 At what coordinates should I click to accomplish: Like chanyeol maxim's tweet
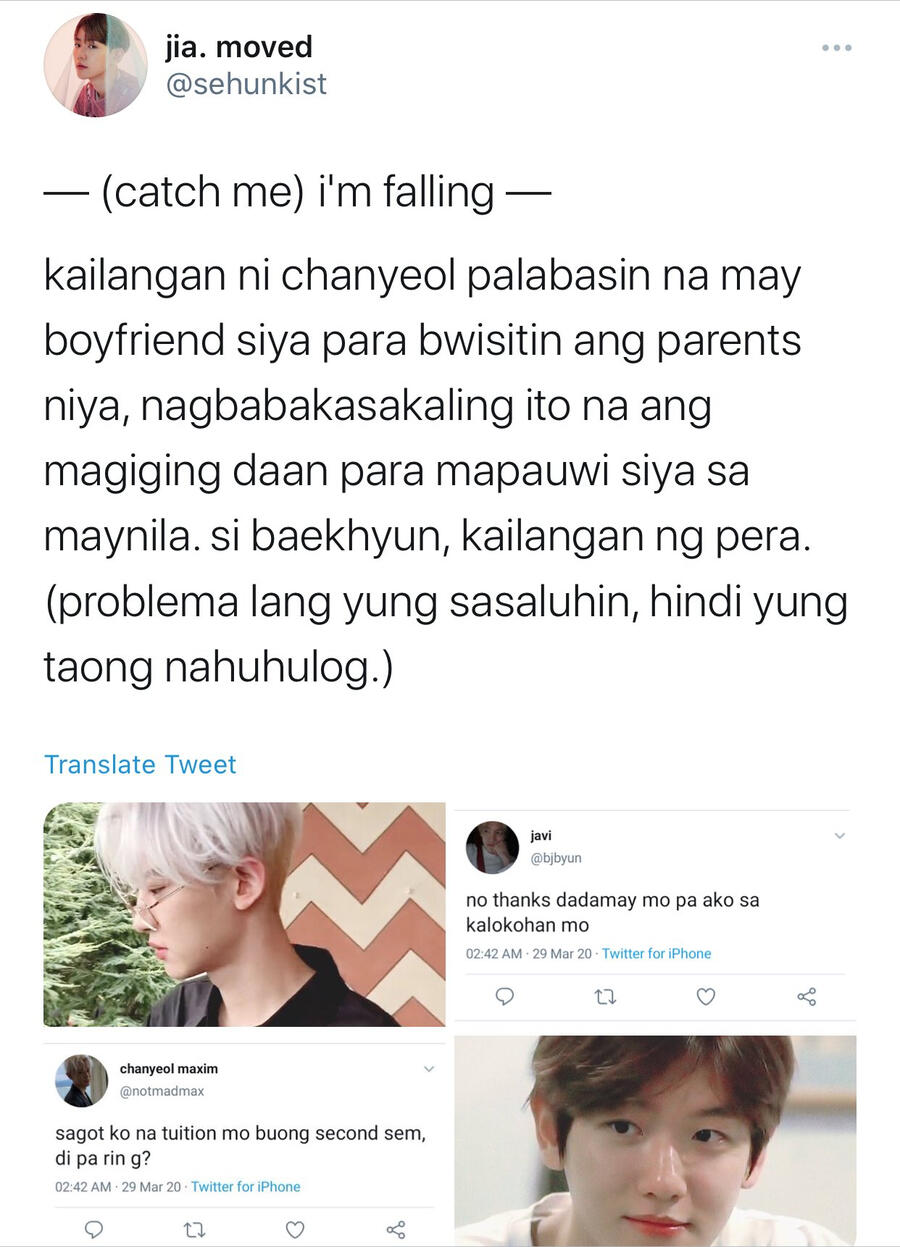point(295,1229)
